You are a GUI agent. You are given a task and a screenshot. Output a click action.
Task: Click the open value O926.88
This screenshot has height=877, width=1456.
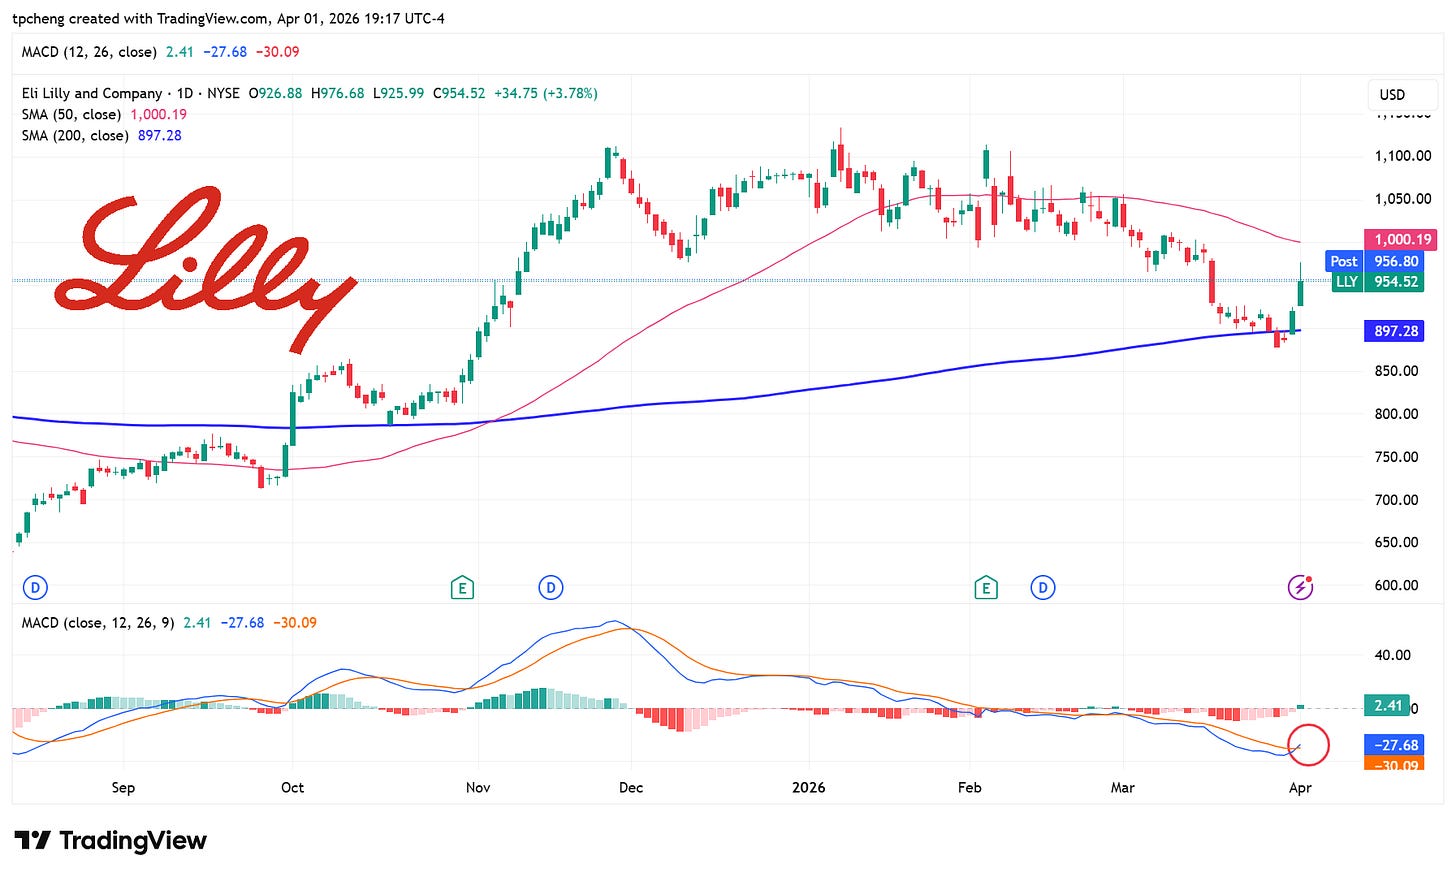[275, 93]
